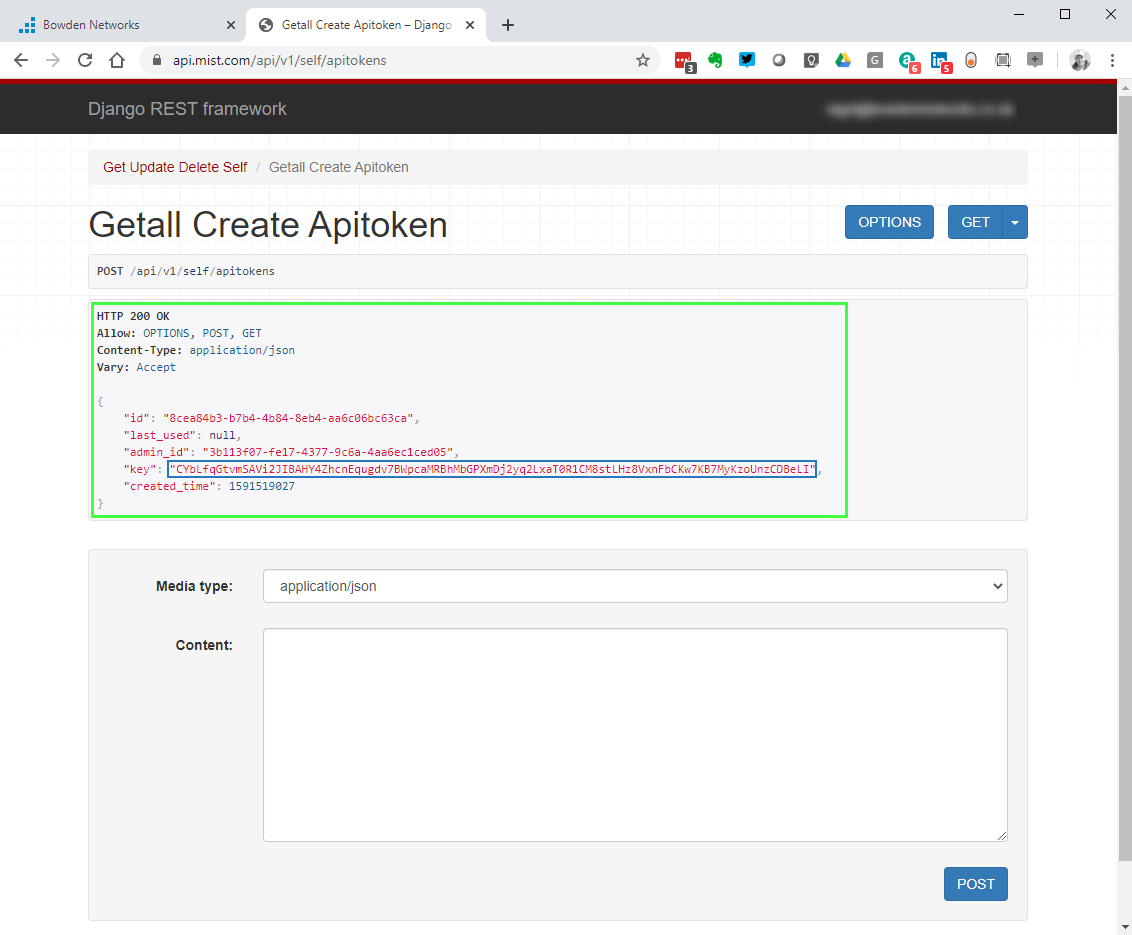
Task: Click the address bar URL
Action: click(x=279, y=61)
